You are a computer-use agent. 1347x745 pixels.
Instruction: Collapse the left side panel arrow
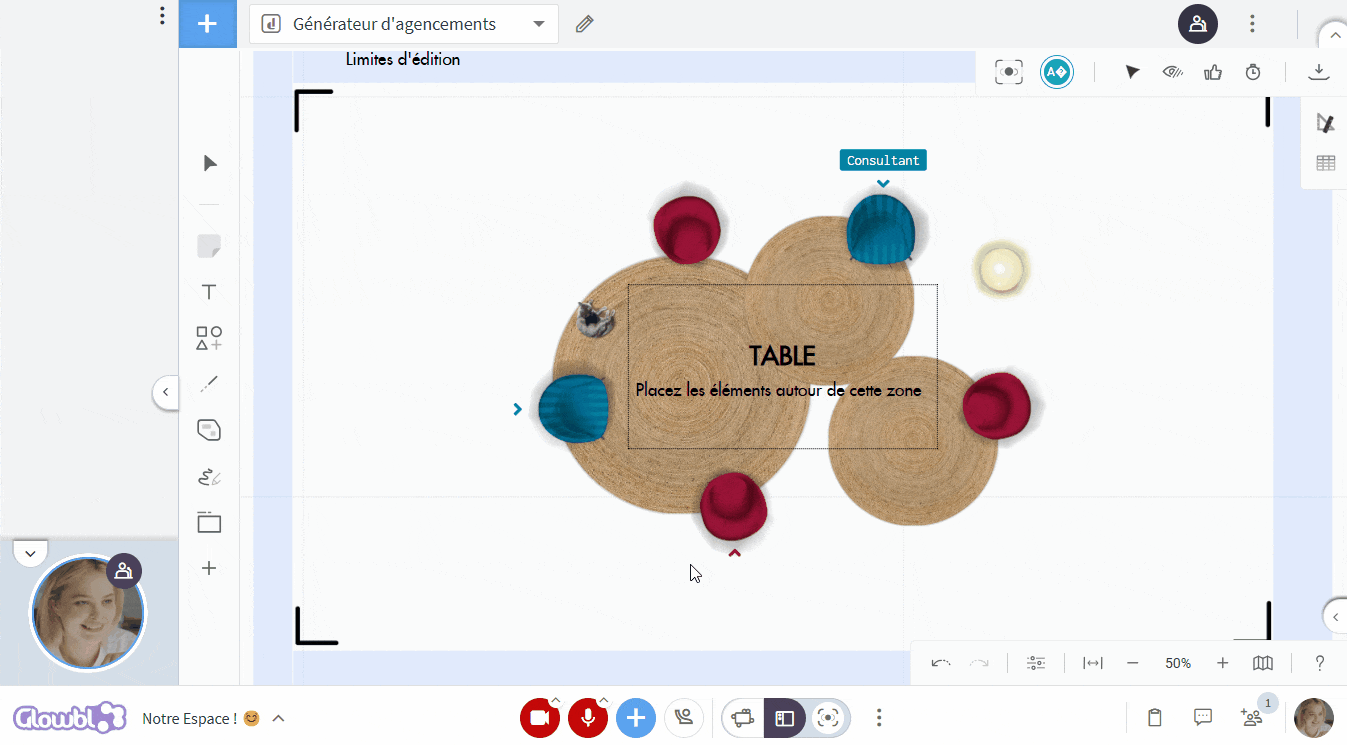(x=166, y=392)
